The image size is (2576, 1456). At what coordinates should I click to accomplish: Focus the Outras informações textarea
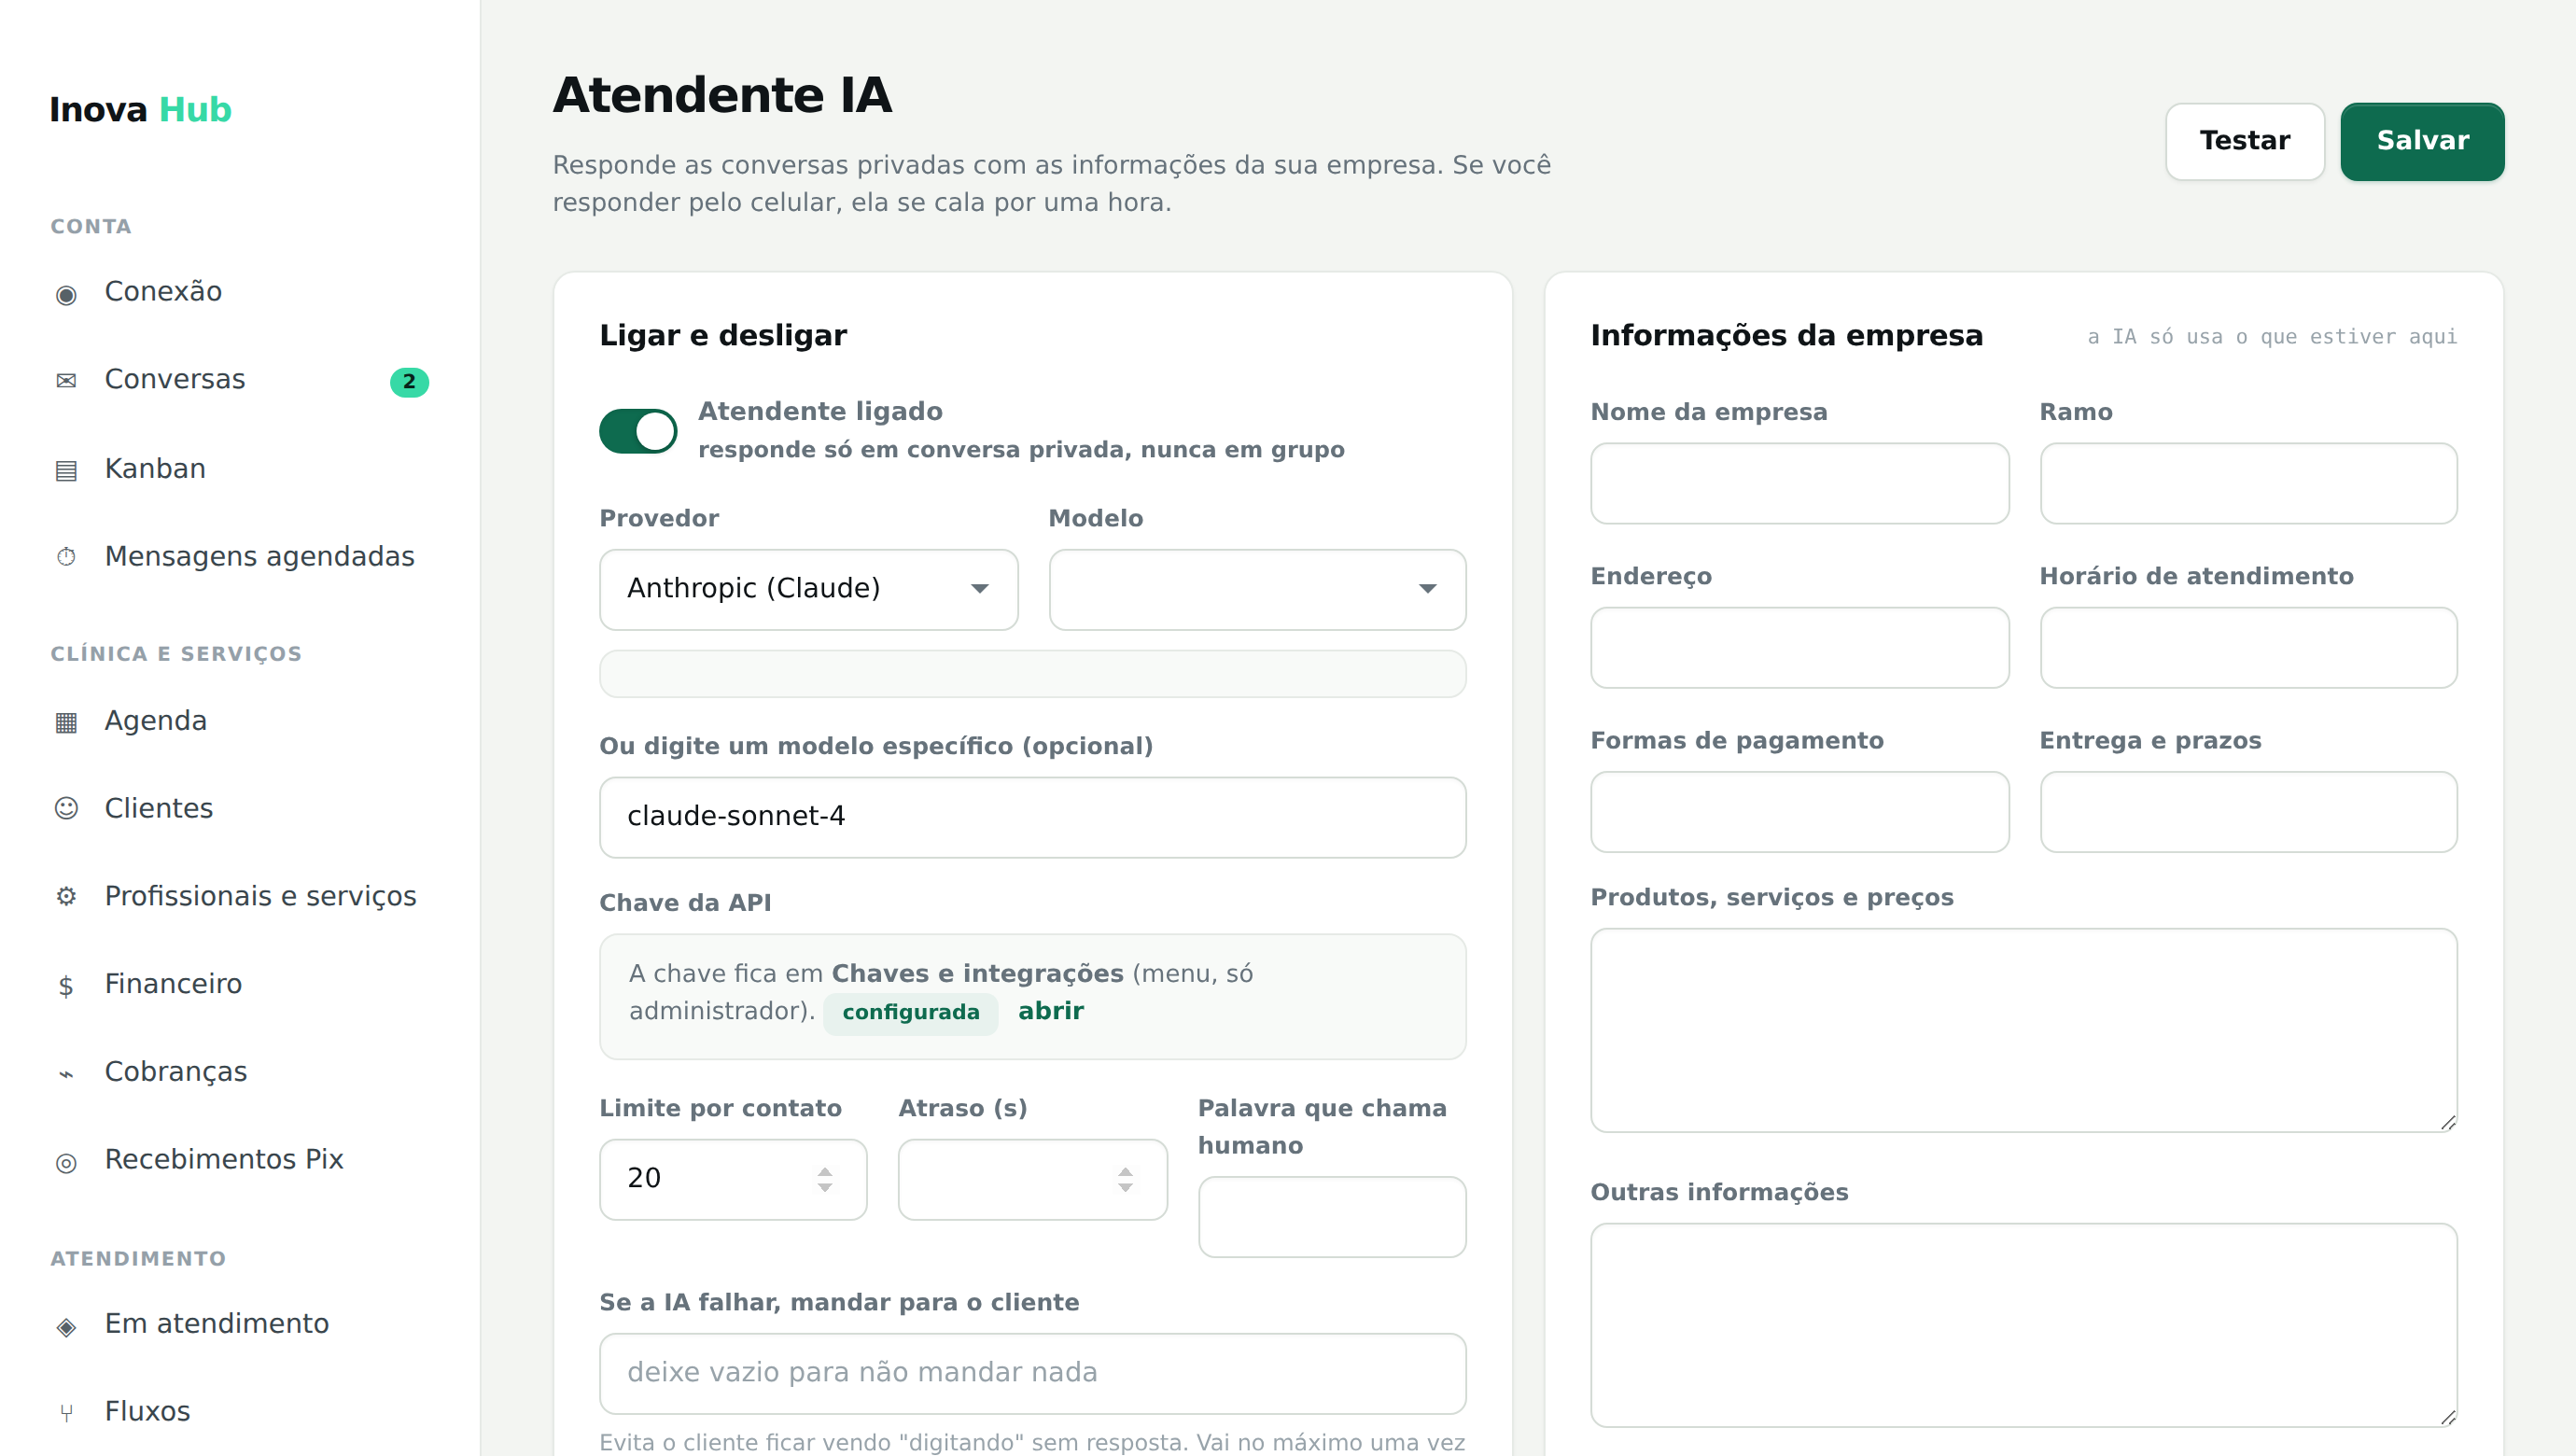pos(2024,1325)
